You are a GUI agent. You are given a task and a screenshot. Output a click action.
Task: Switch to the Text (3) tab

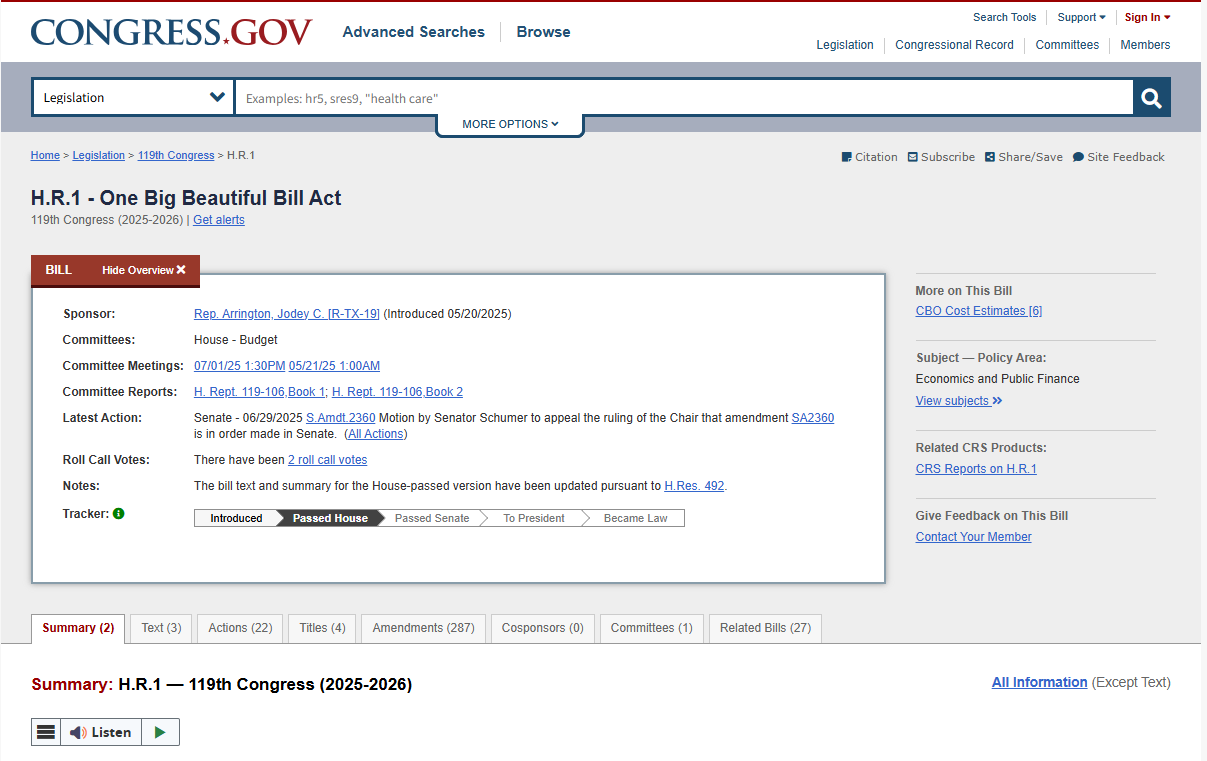click(x=161, y=628)
